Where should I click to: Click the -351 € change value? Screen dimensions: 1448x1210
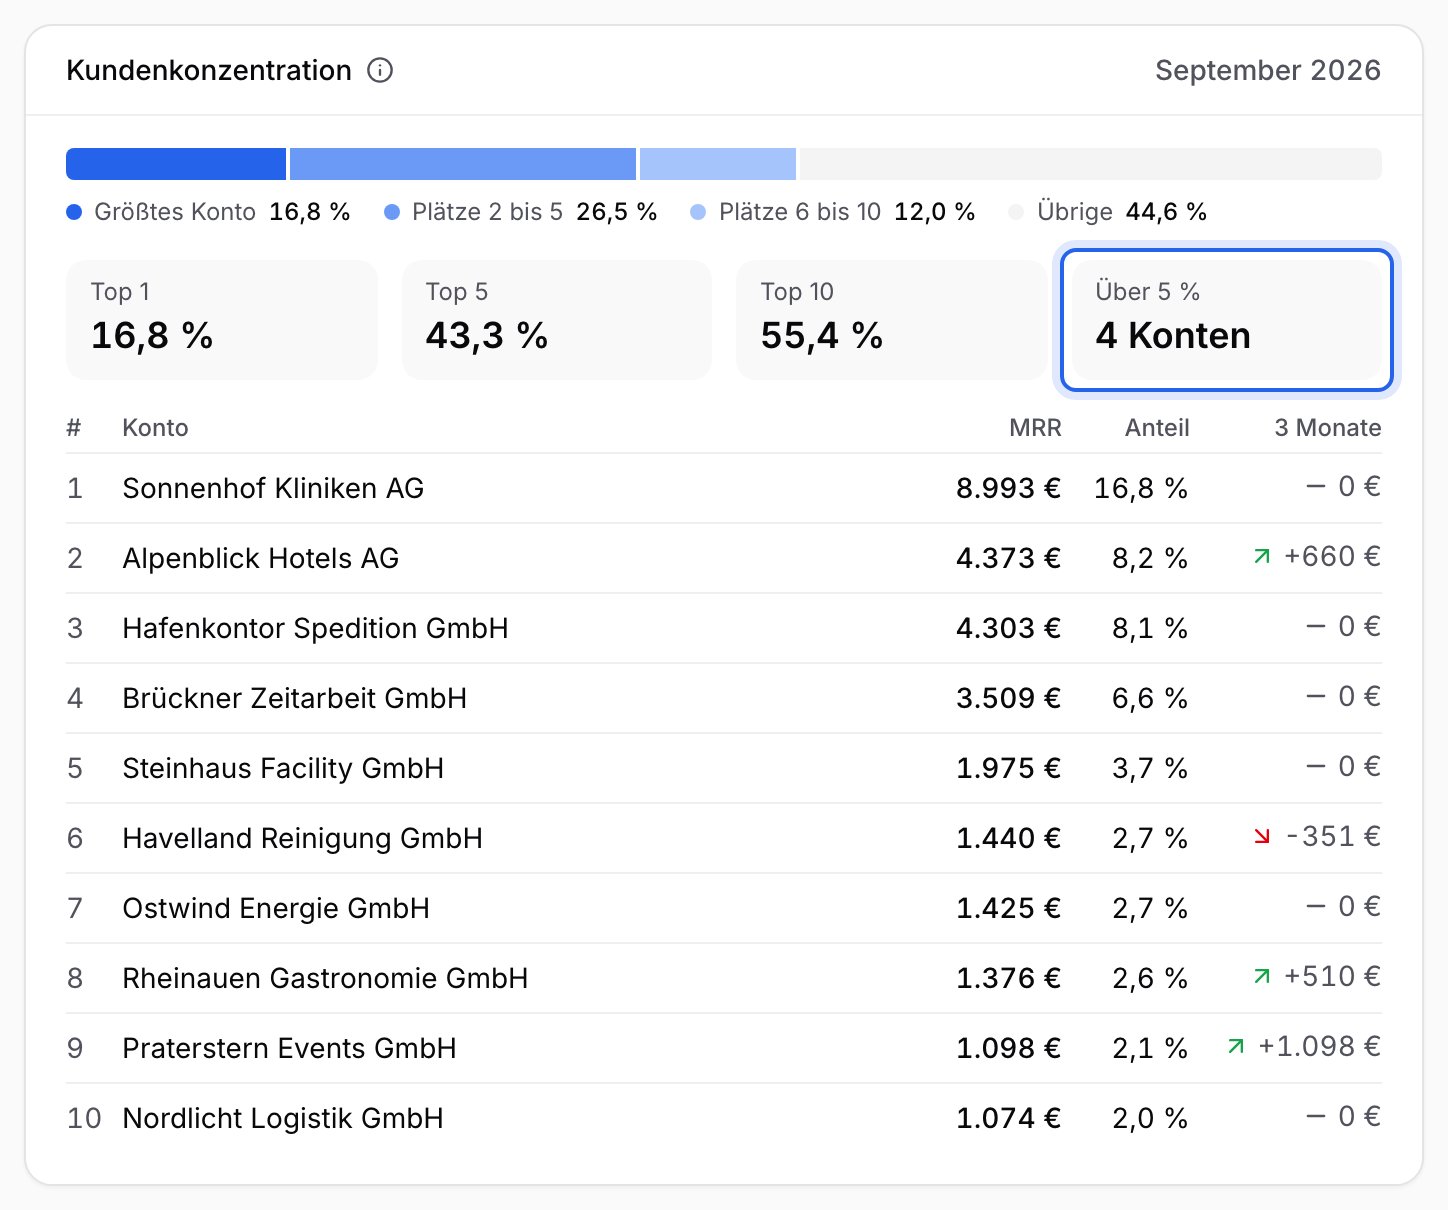[x=1333, y=836]
